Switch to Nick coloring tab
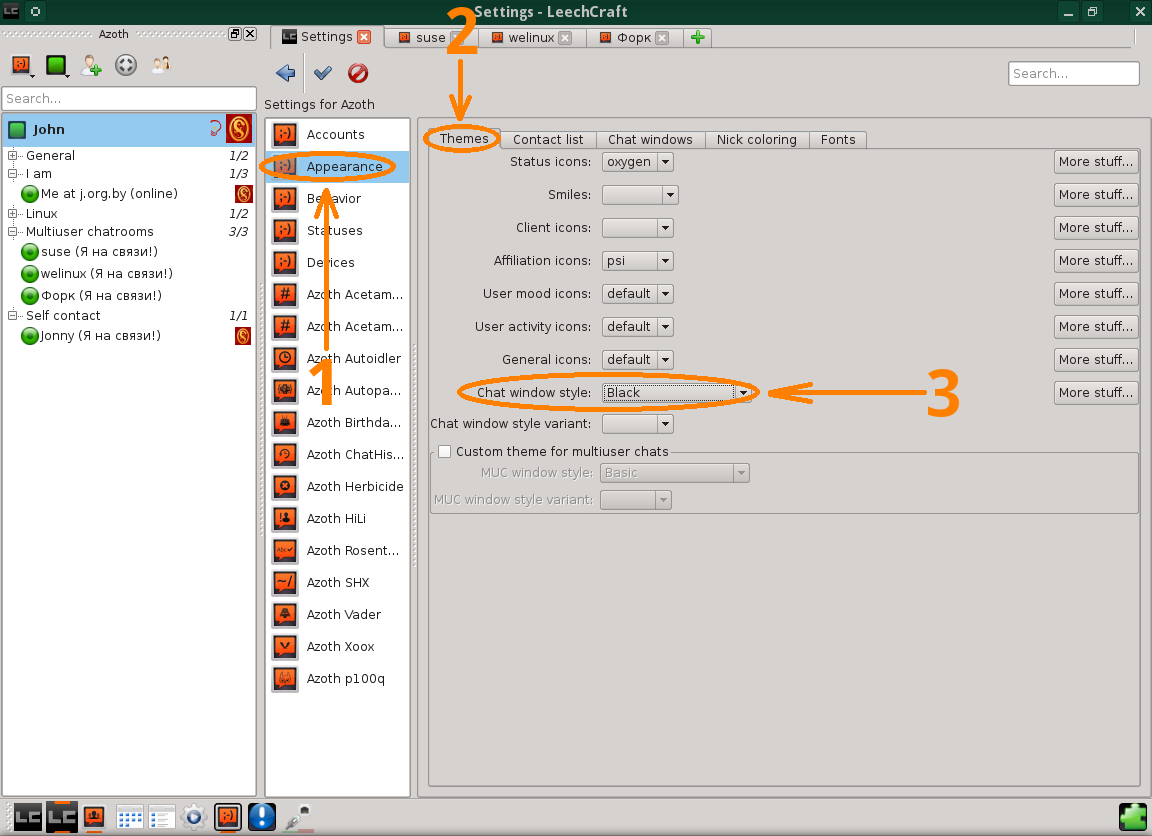The width and height of the screenshot is (1152, 836). [757, 140]
